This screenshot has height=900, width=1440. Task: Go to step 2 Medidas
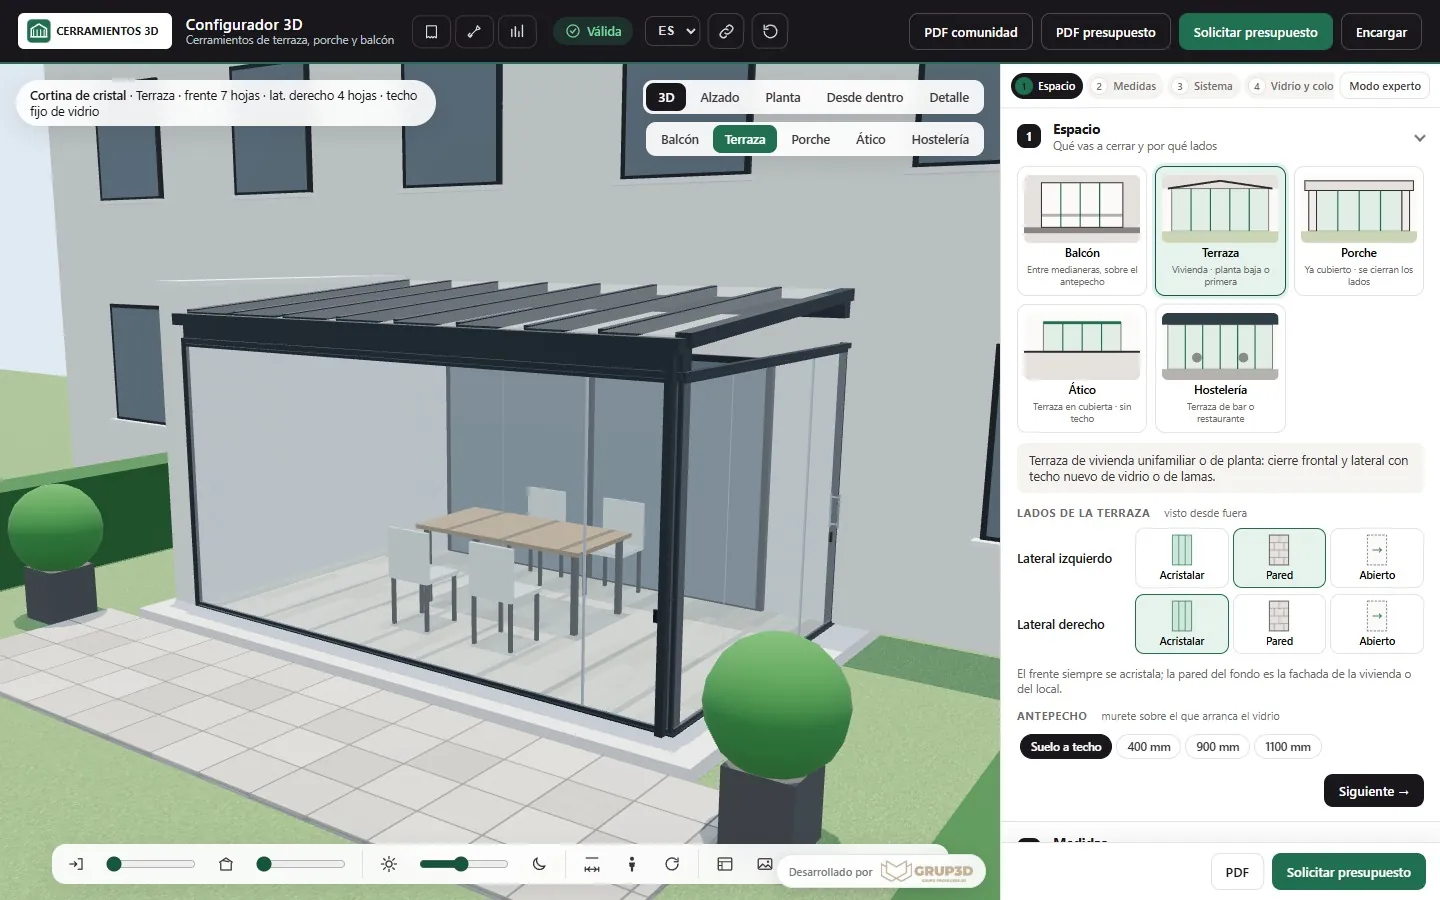click(x=1125, y=86)
